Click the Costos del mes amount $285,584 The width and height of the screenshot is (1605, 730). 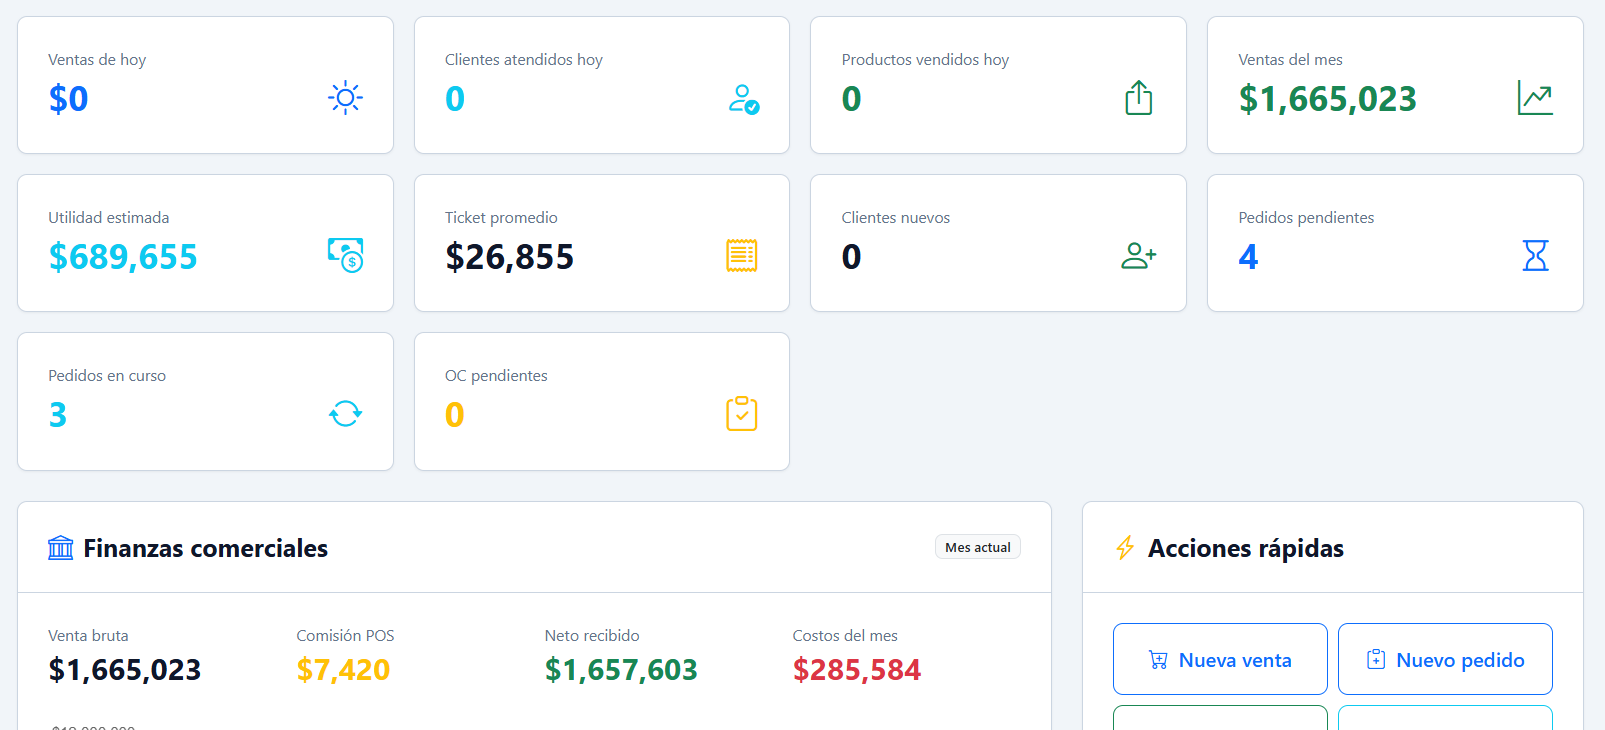[857, 670]
